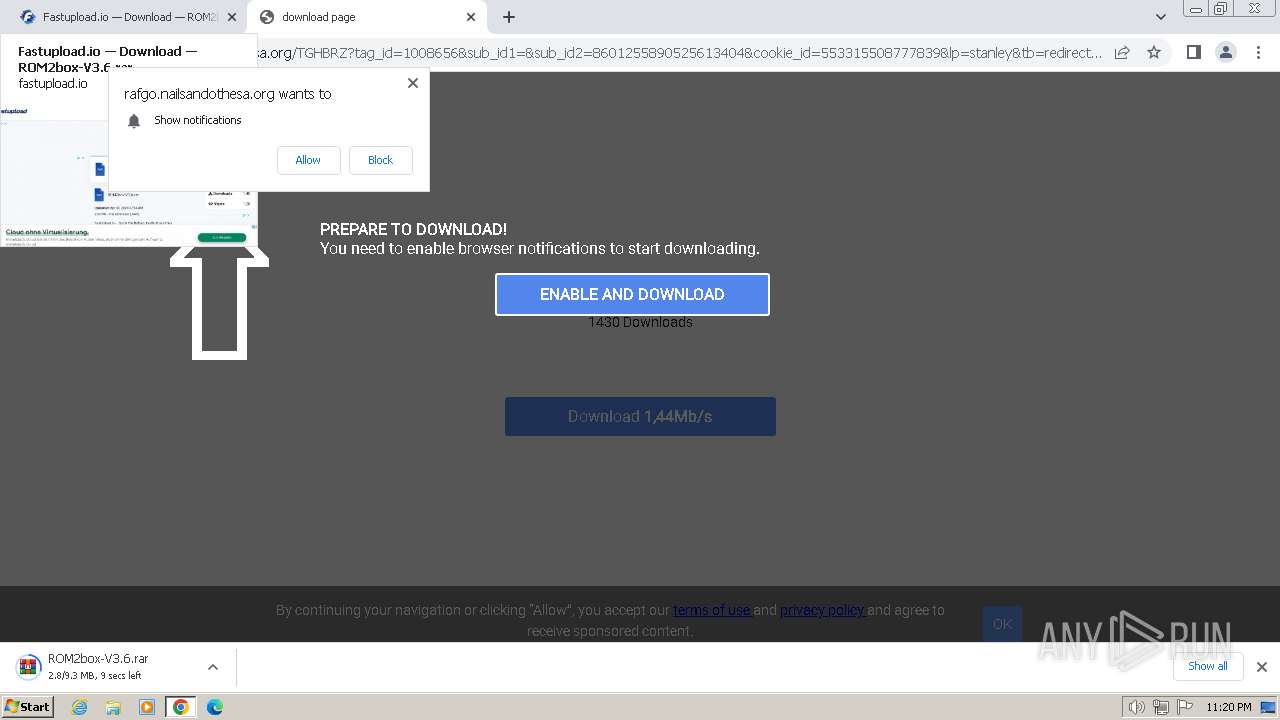Open the downloaded ROM2box-V3.6.rar file

[98, 667]
